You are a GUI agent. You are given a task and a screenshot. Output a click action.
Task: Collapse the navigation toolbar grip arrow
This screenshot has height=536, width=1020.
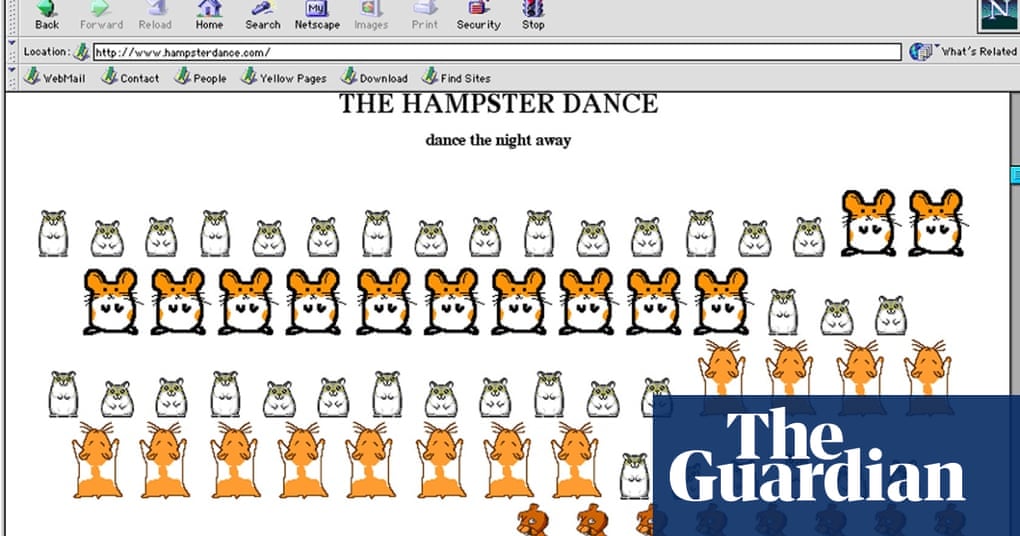[x=12, y=43]
